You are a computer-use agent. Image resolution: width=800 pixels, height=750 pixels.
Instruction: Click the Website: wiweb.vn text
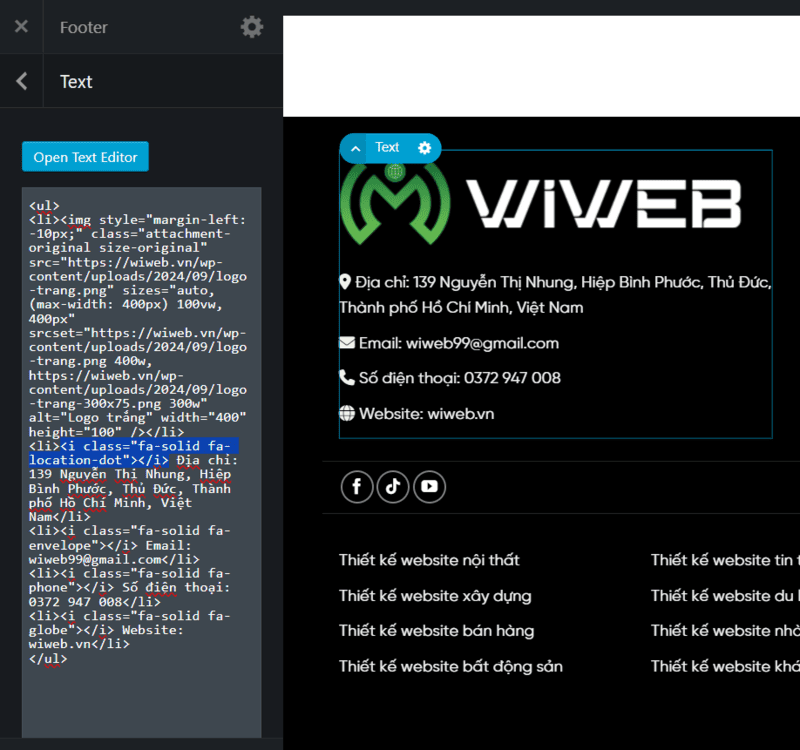[x=427, y=414]
